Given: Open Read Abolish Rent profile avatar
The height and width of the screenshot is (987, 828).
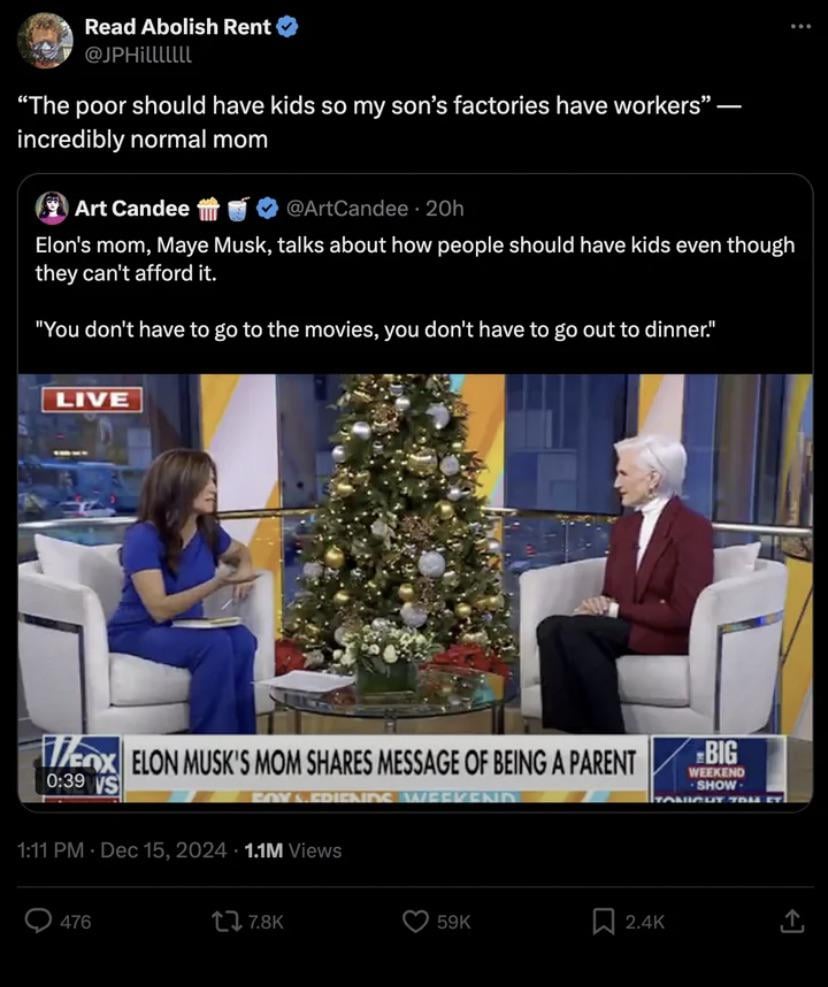Looking at the screenshot, I should tap(45, 40).
